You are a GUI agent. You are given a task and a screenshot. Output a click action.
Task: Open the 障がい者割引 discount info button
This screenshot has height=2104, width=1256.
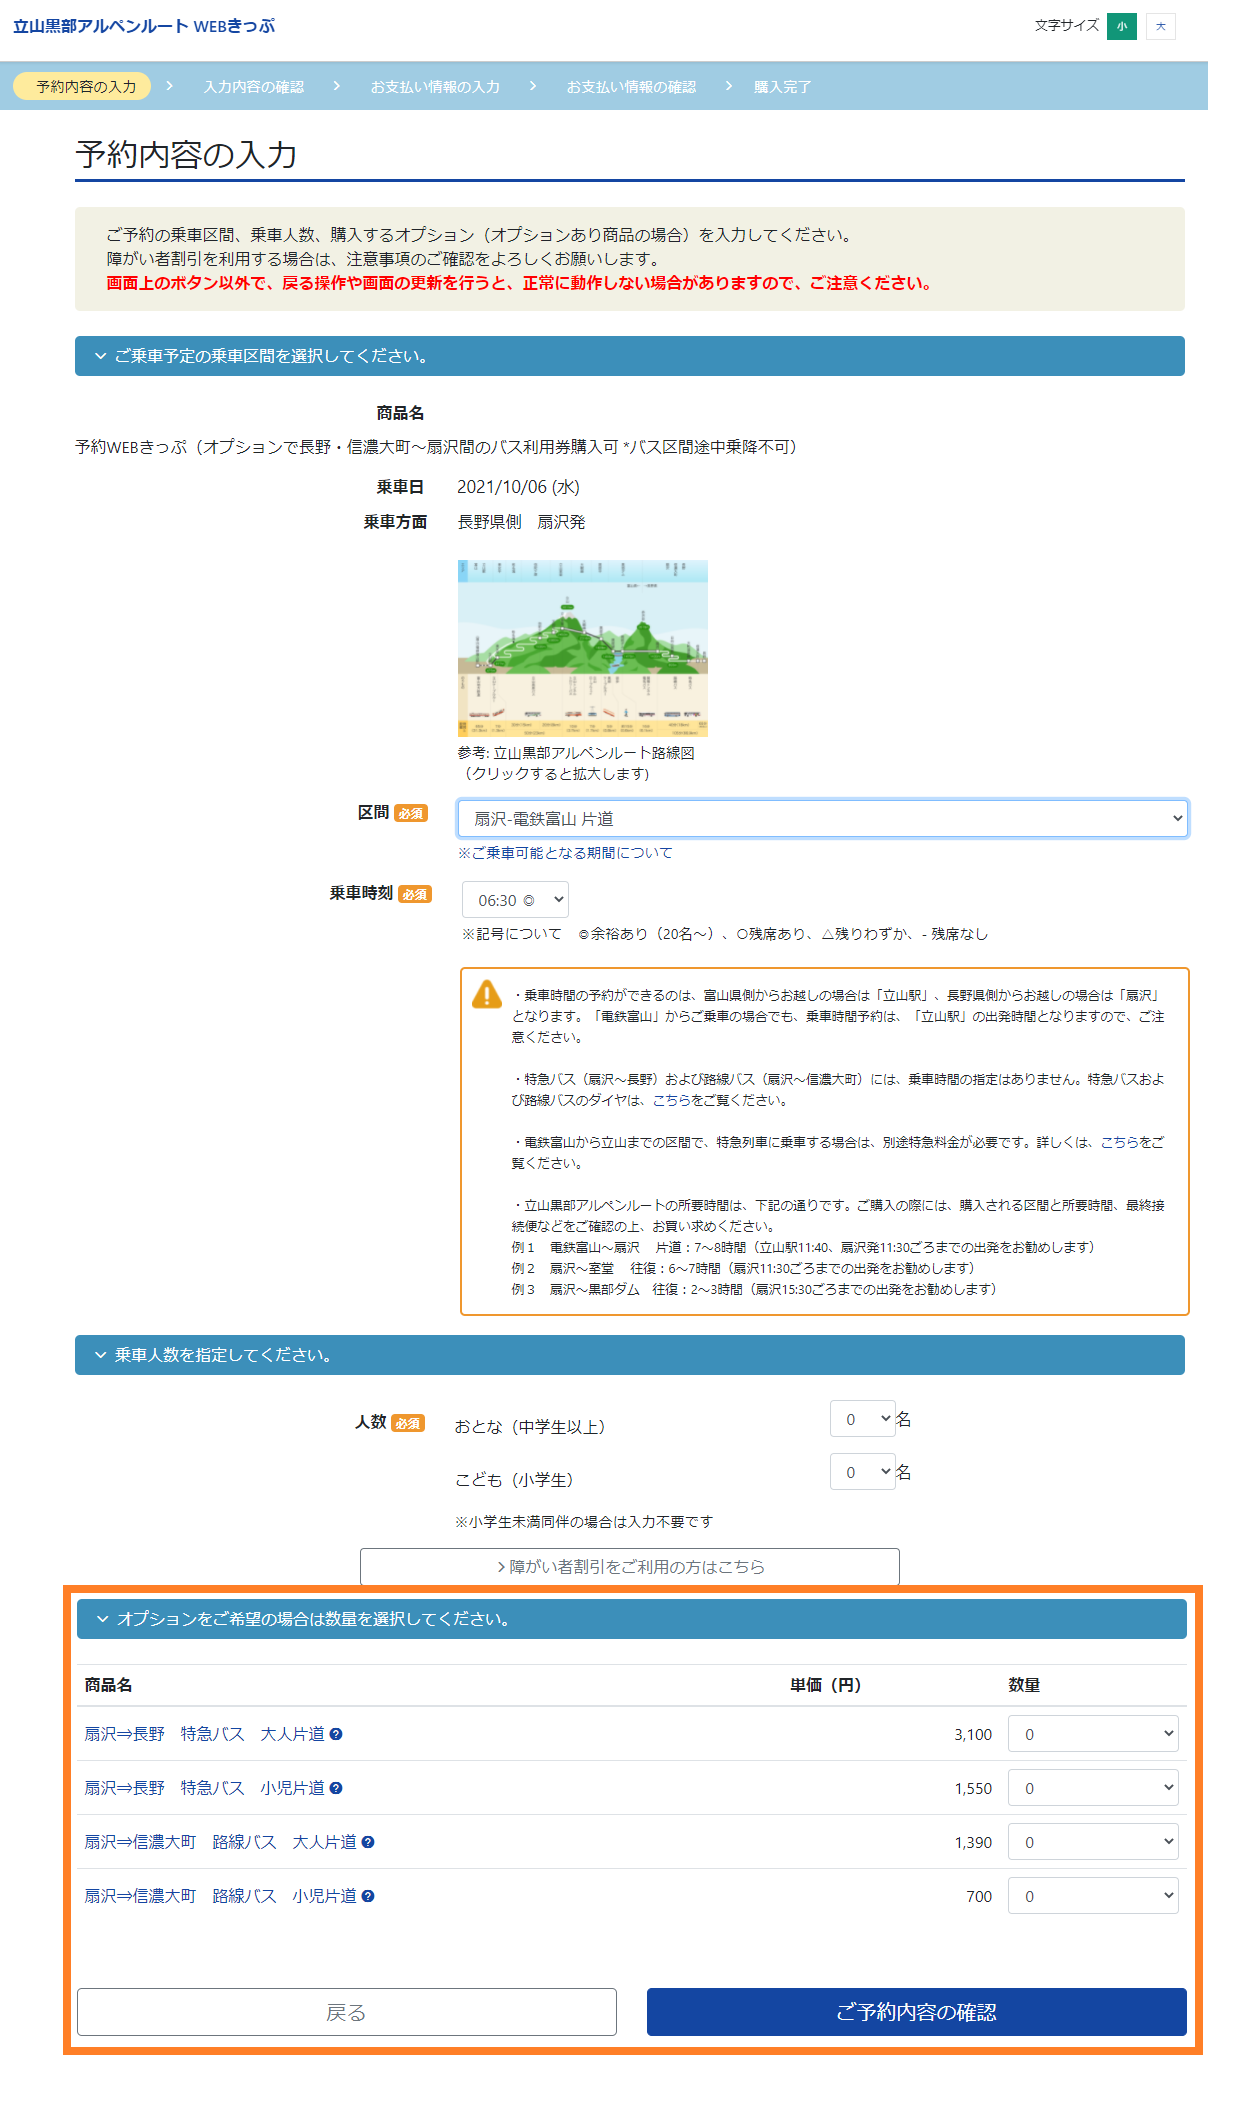pos(629,1567)
